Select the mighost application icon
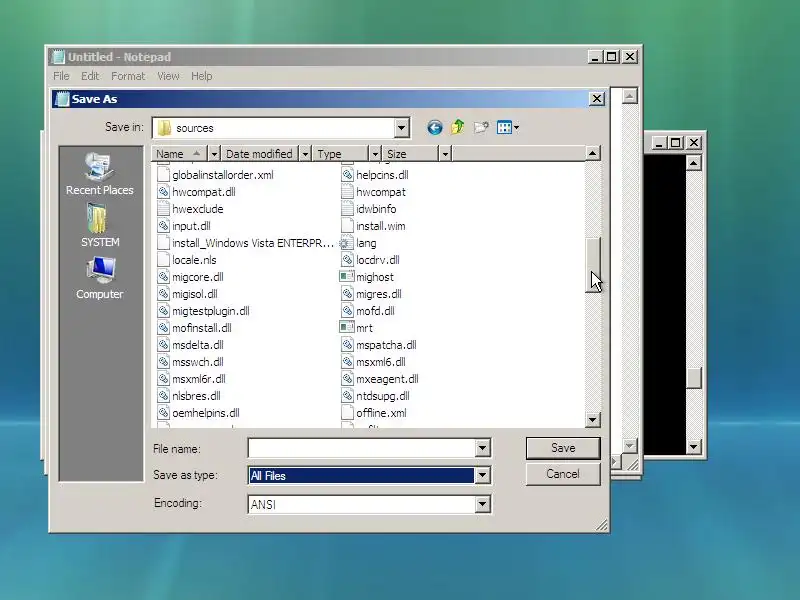The width and height of the screenshot is (800, 600). [x=347, y=277]
